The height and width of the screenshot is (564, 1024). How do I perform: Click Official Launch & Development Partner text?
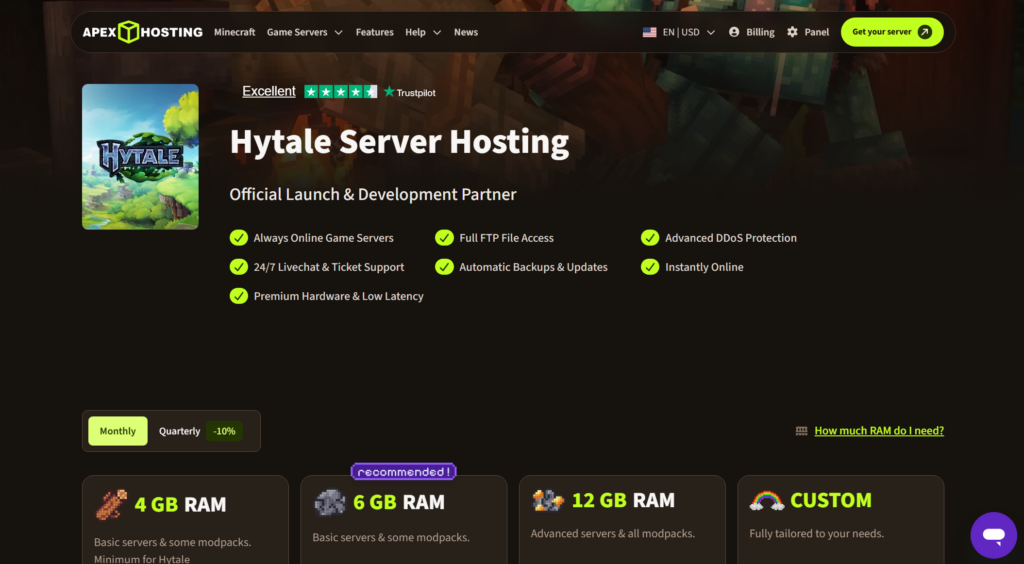[x=373, y=195]
